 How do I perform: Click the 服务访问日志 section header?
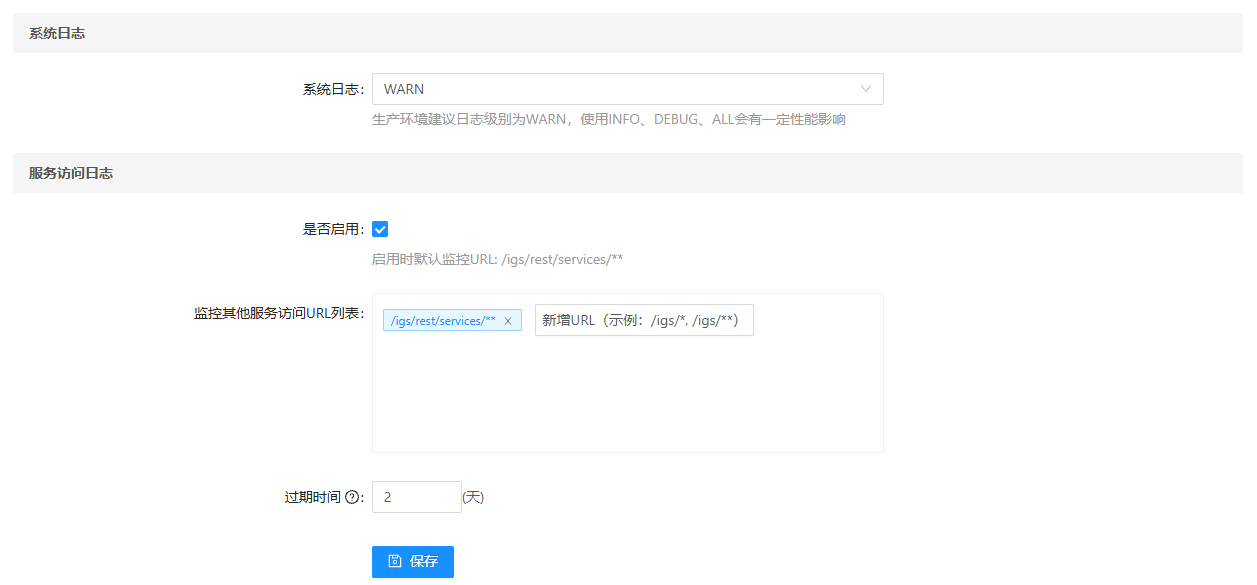pos(71,173)
